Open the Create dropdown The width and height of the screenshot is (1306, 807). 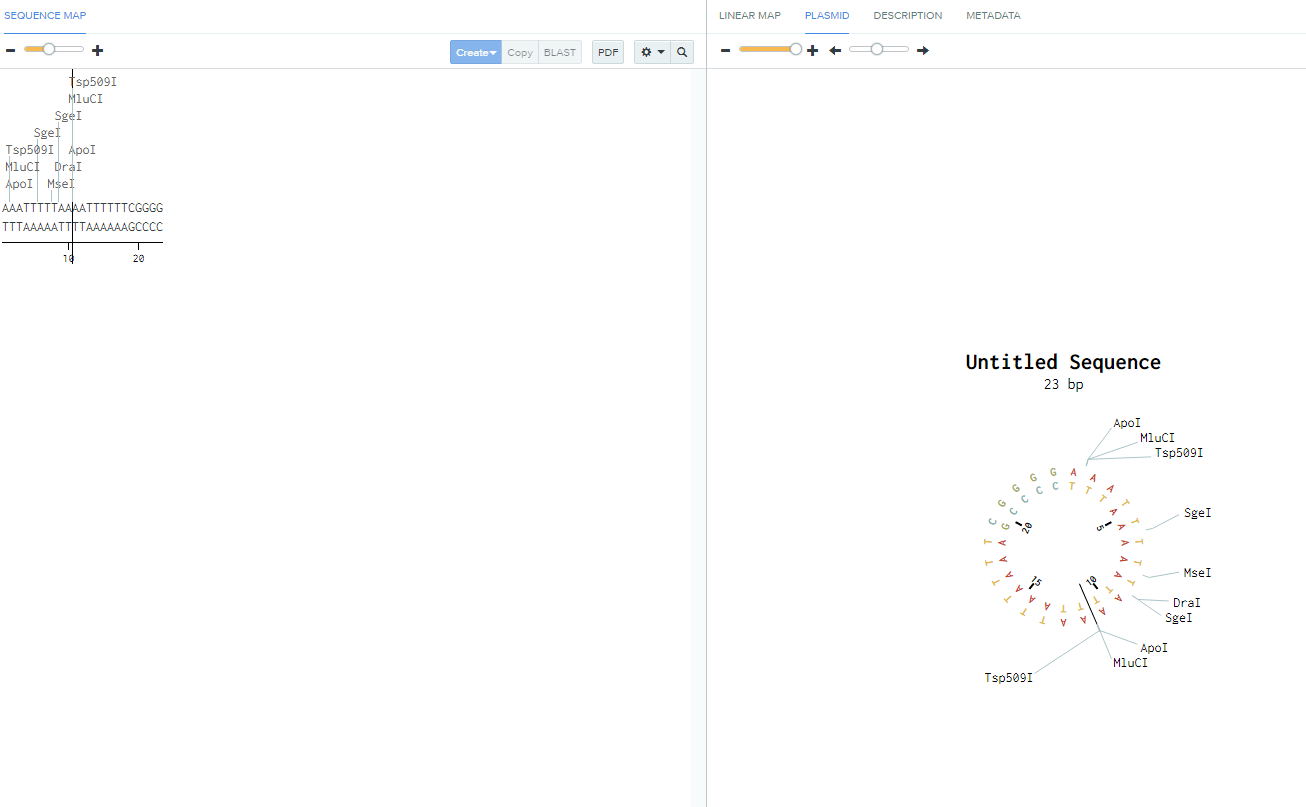click(476, 52)
